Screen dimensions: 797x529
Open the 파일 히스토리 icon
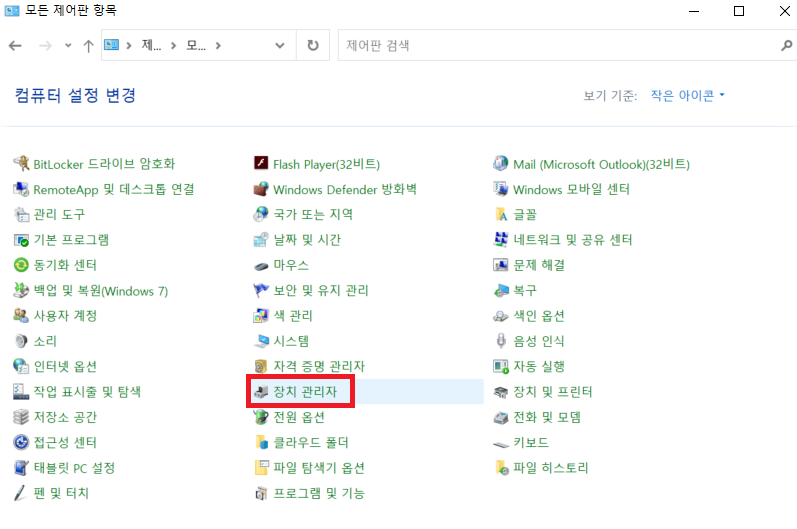(x=501, y=468)
